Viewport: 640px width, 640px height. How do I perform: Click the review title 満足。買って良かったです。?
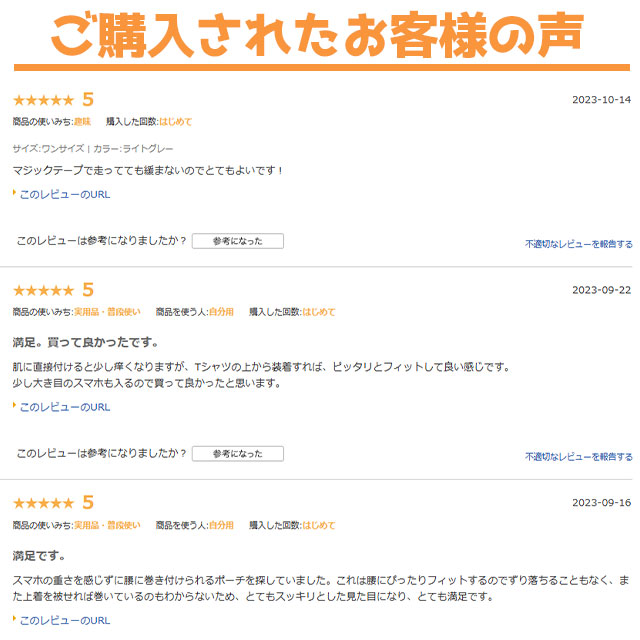85,342
